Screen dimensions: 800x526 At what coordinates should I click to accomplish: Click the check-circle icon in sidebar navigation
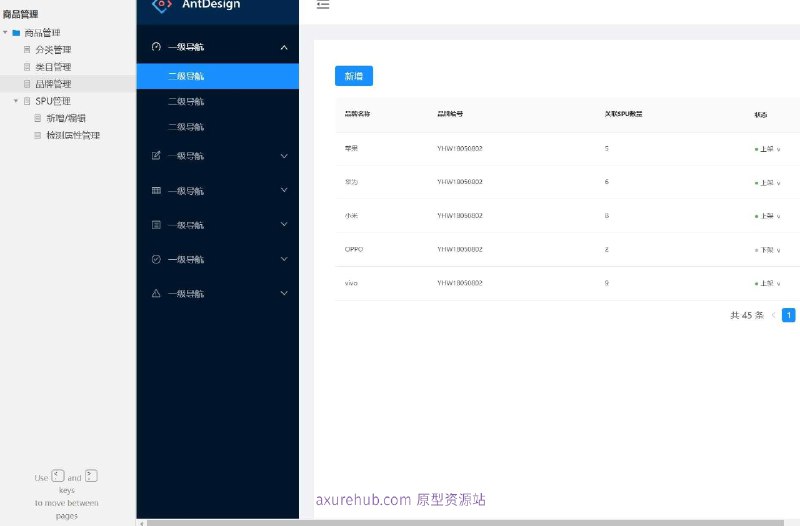156,259
